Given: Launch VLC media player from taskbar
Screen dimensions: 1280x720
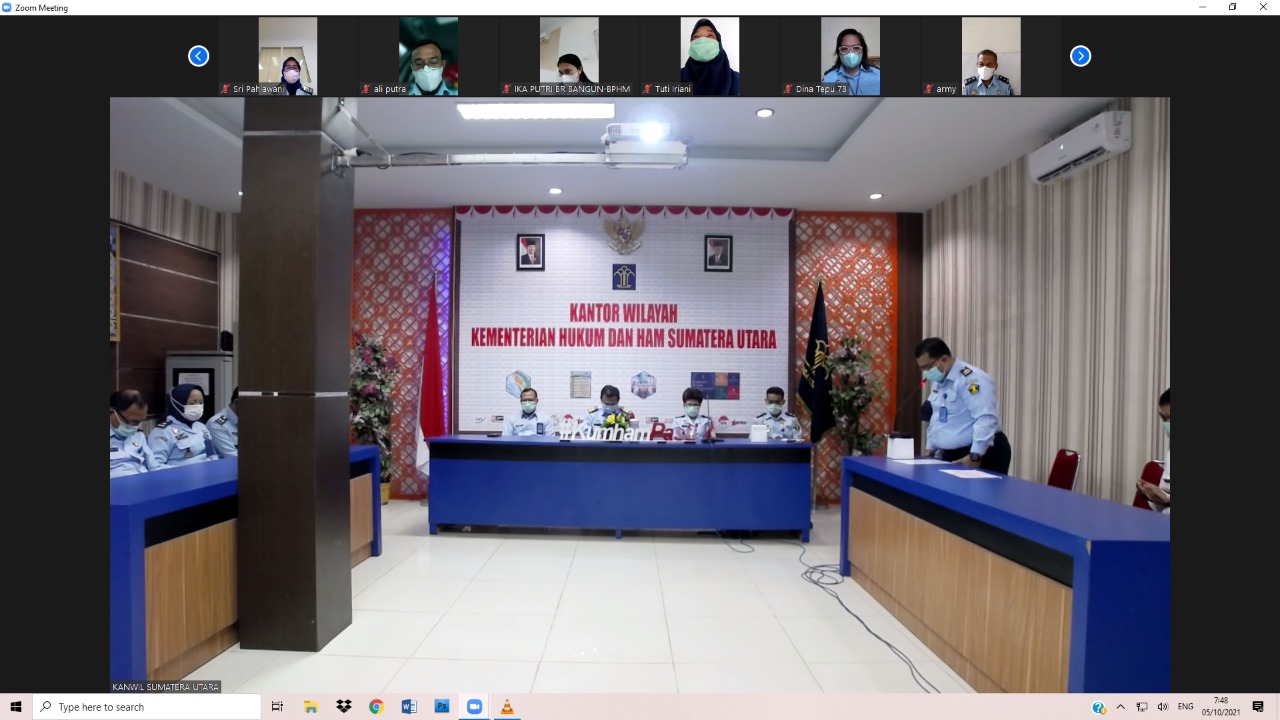Looking at the screenshot, I should pos(507,707).
